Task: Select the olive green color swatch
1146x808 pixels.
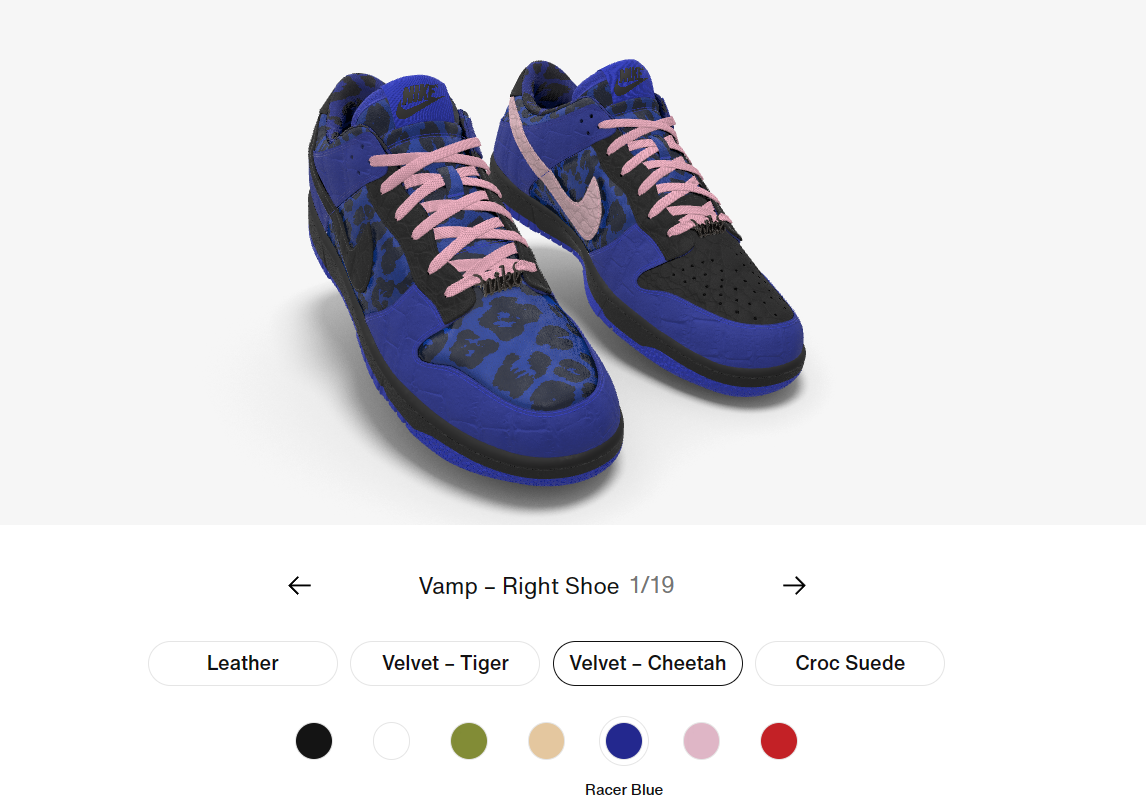Action: point(469,741)
